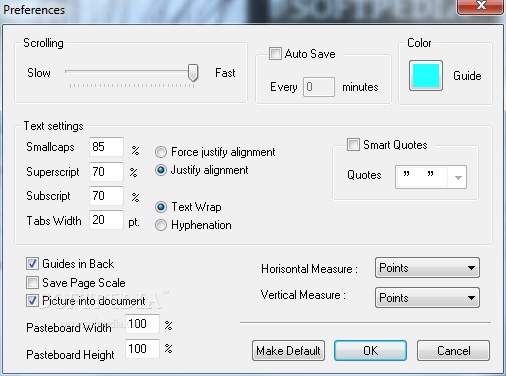
Task: Click the Make Default button
Action: 288,351
